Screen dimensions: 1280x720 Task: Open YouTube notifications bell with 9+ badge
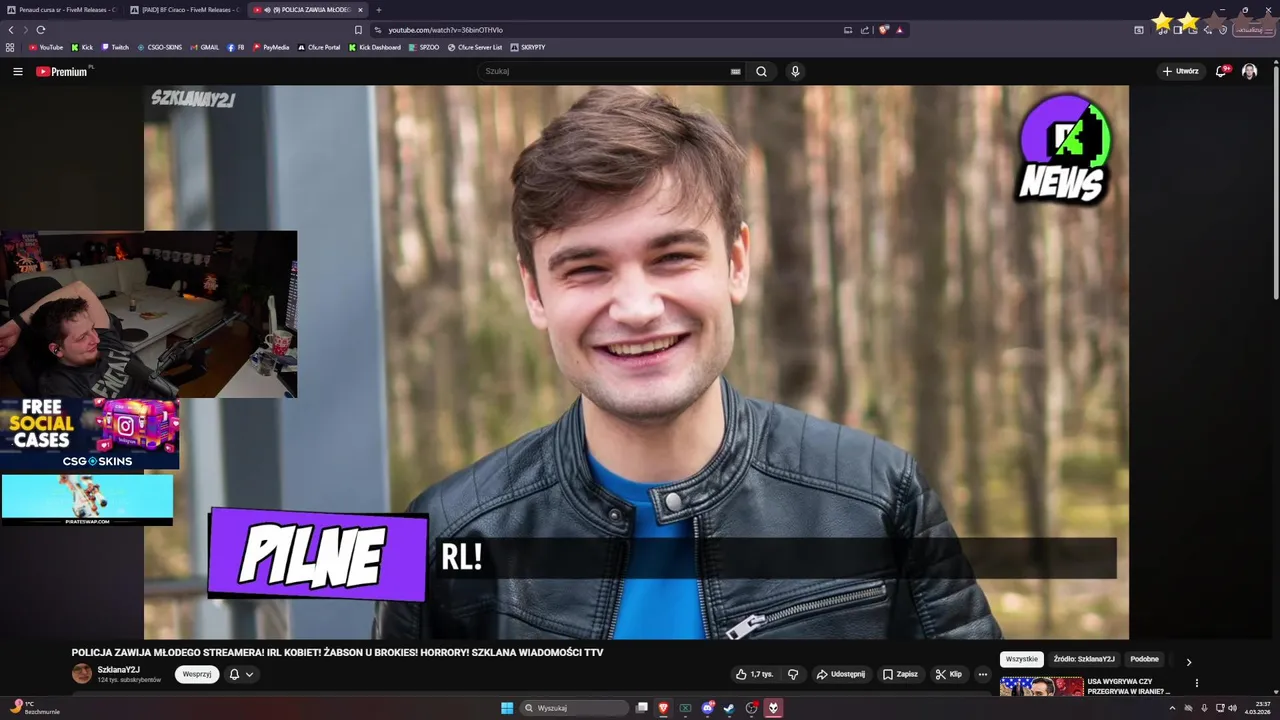pos(1221,71)
